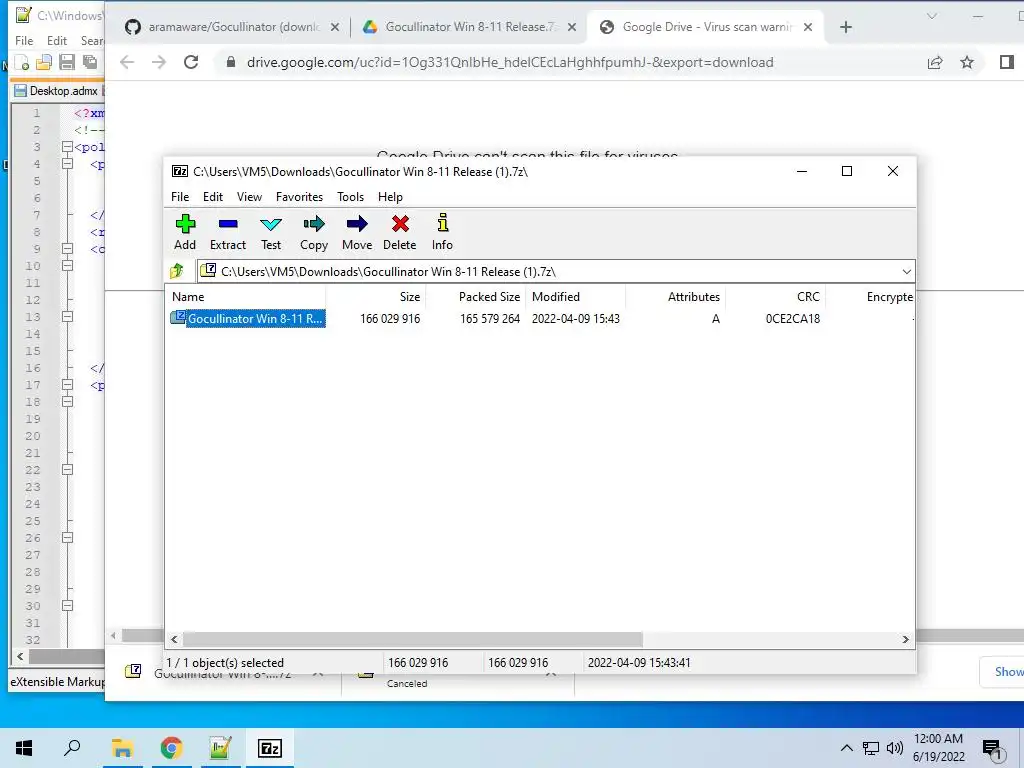Open Chrome tab search chevron

[x=932, y=16]
